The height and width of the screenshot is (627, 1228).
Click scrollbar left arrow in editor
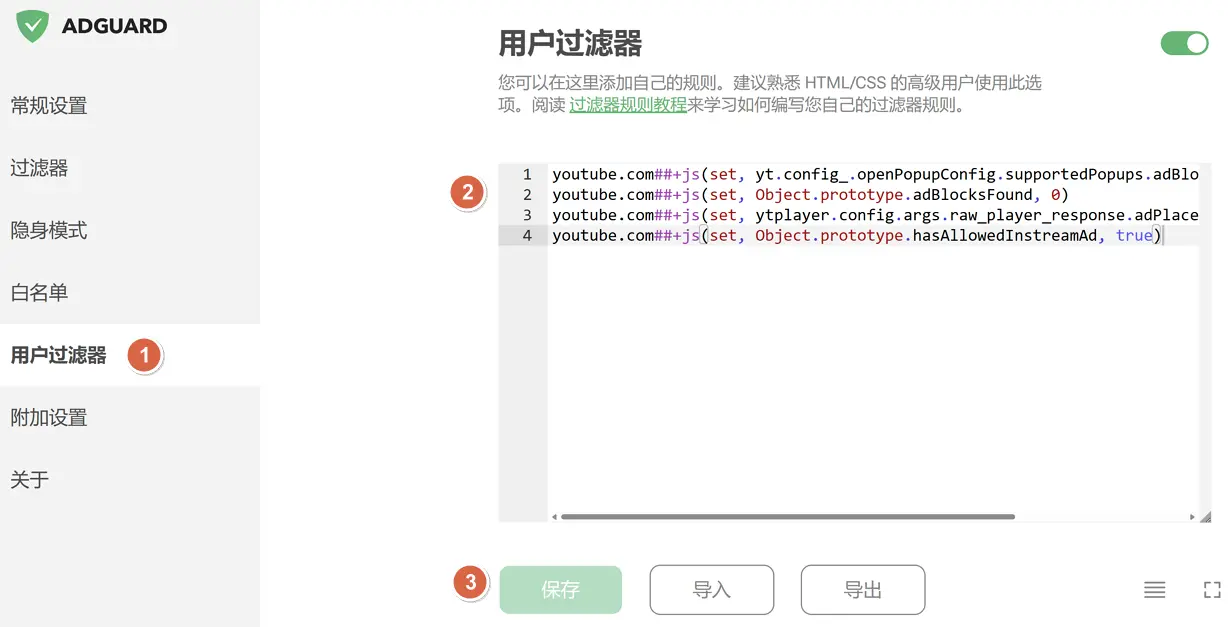[554, 517]
